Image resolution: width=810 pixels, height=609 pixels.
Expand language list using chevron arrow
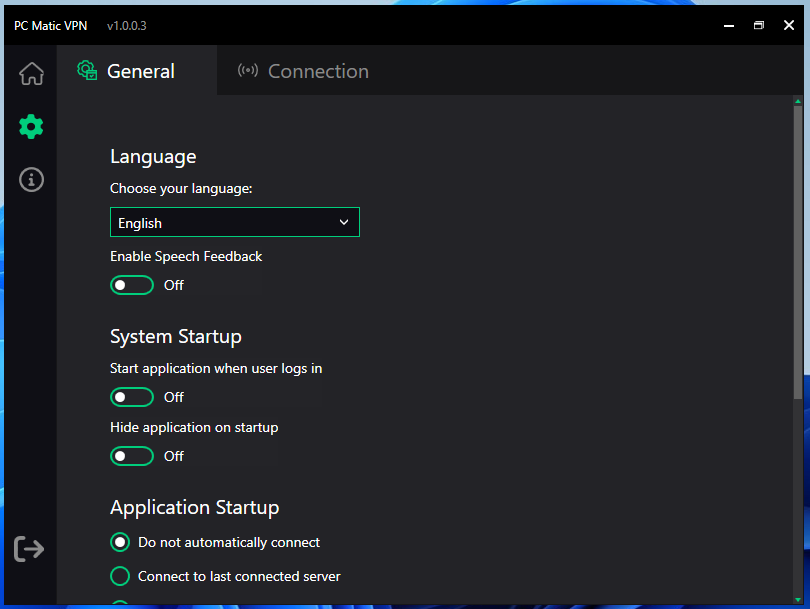click(344, 222)
